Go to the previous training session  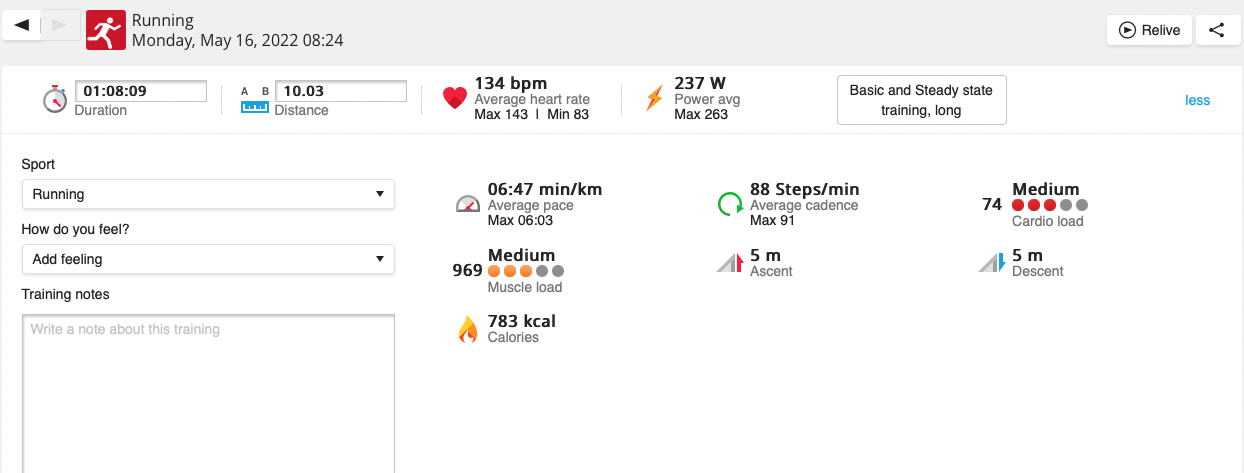point(21,25)
